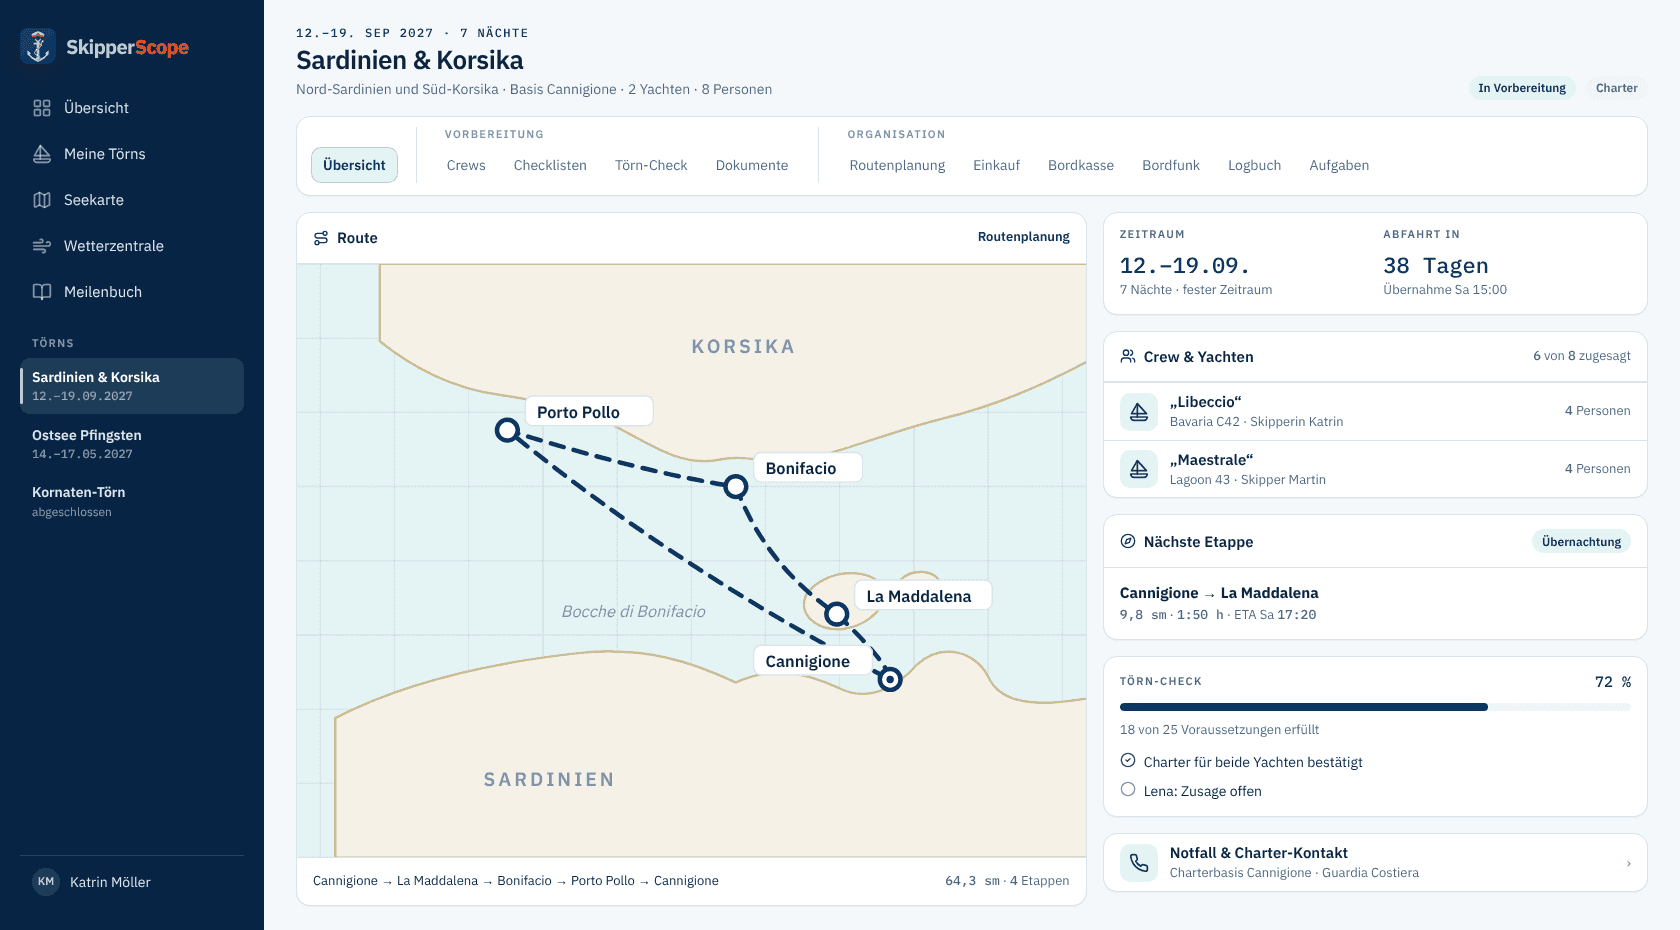Open the Dokumente tab
The height and width of the screenshot is (930, 1680).
point(752,165)
